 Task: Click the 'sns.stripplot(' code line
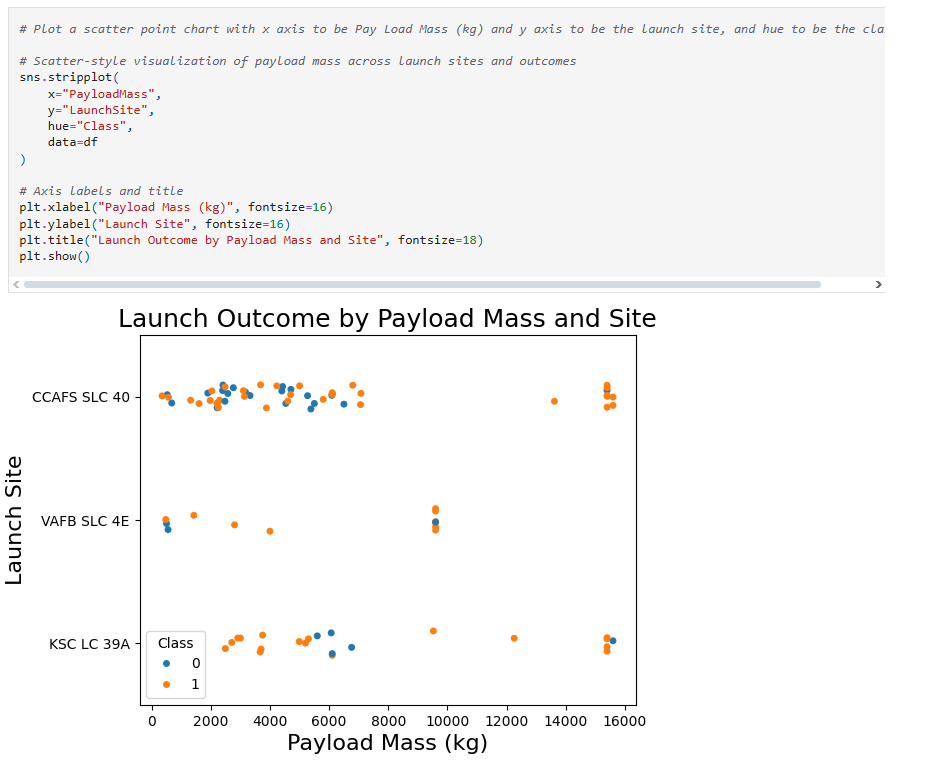click(x=69, y=77)
